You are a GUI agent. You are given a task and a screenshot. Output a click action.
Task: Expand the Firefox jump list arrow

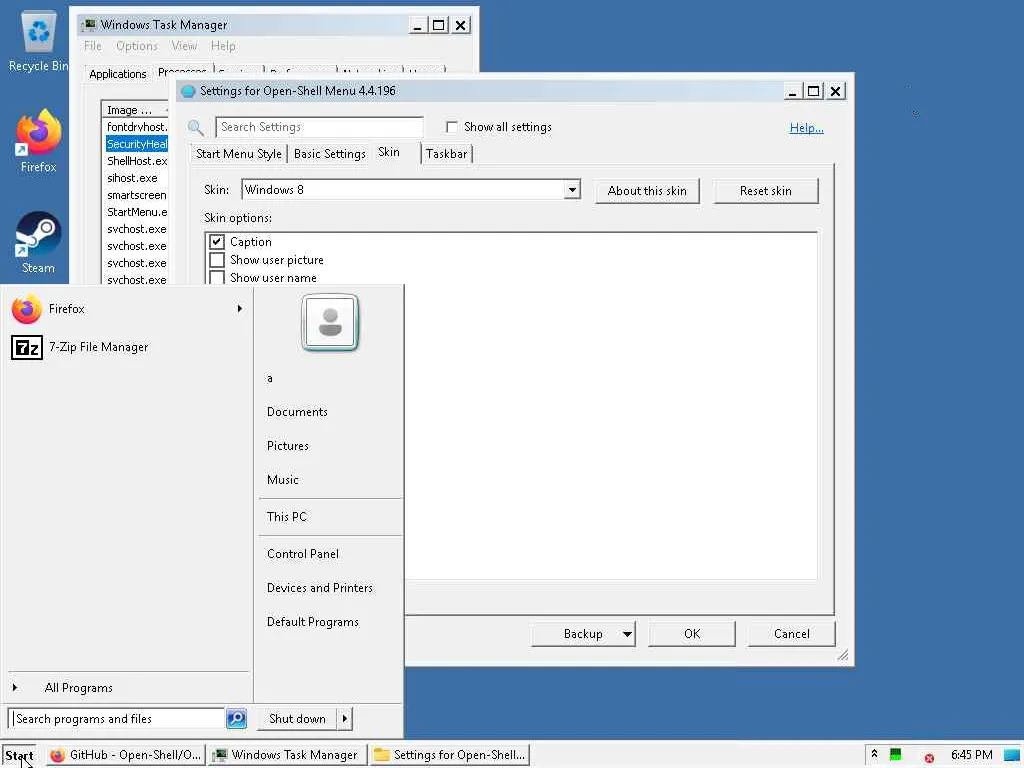(240, 309)
